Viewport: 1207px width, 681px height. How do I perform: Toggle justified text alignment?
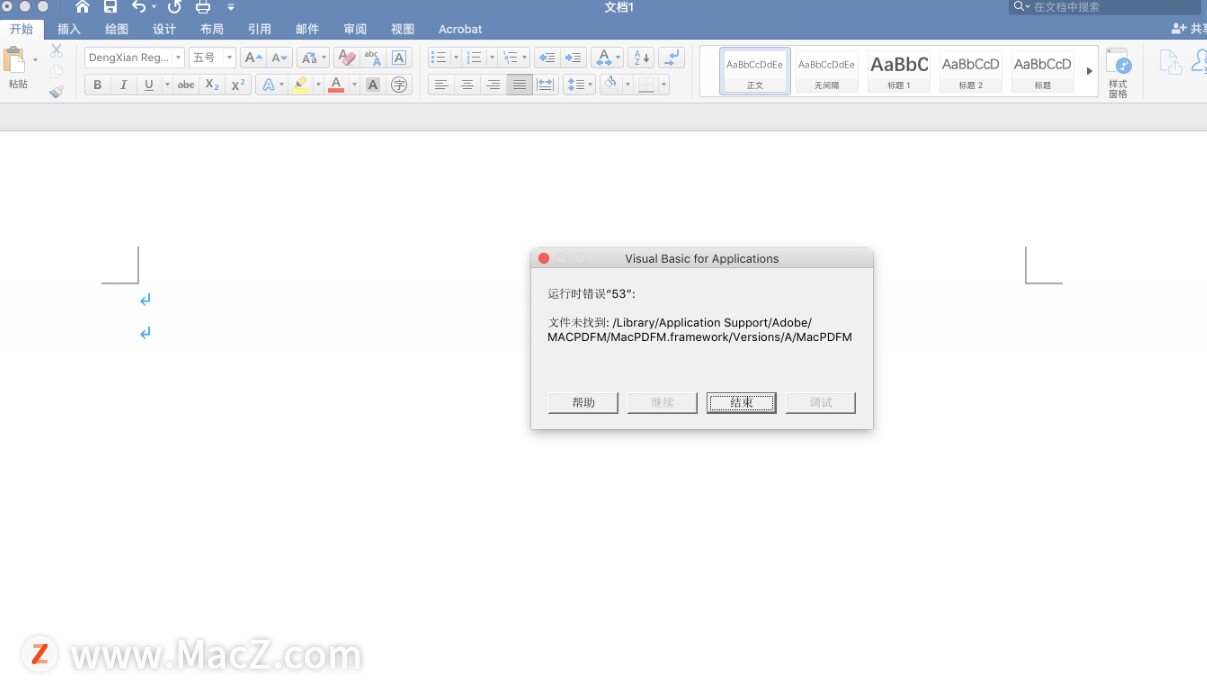[519, 85]
